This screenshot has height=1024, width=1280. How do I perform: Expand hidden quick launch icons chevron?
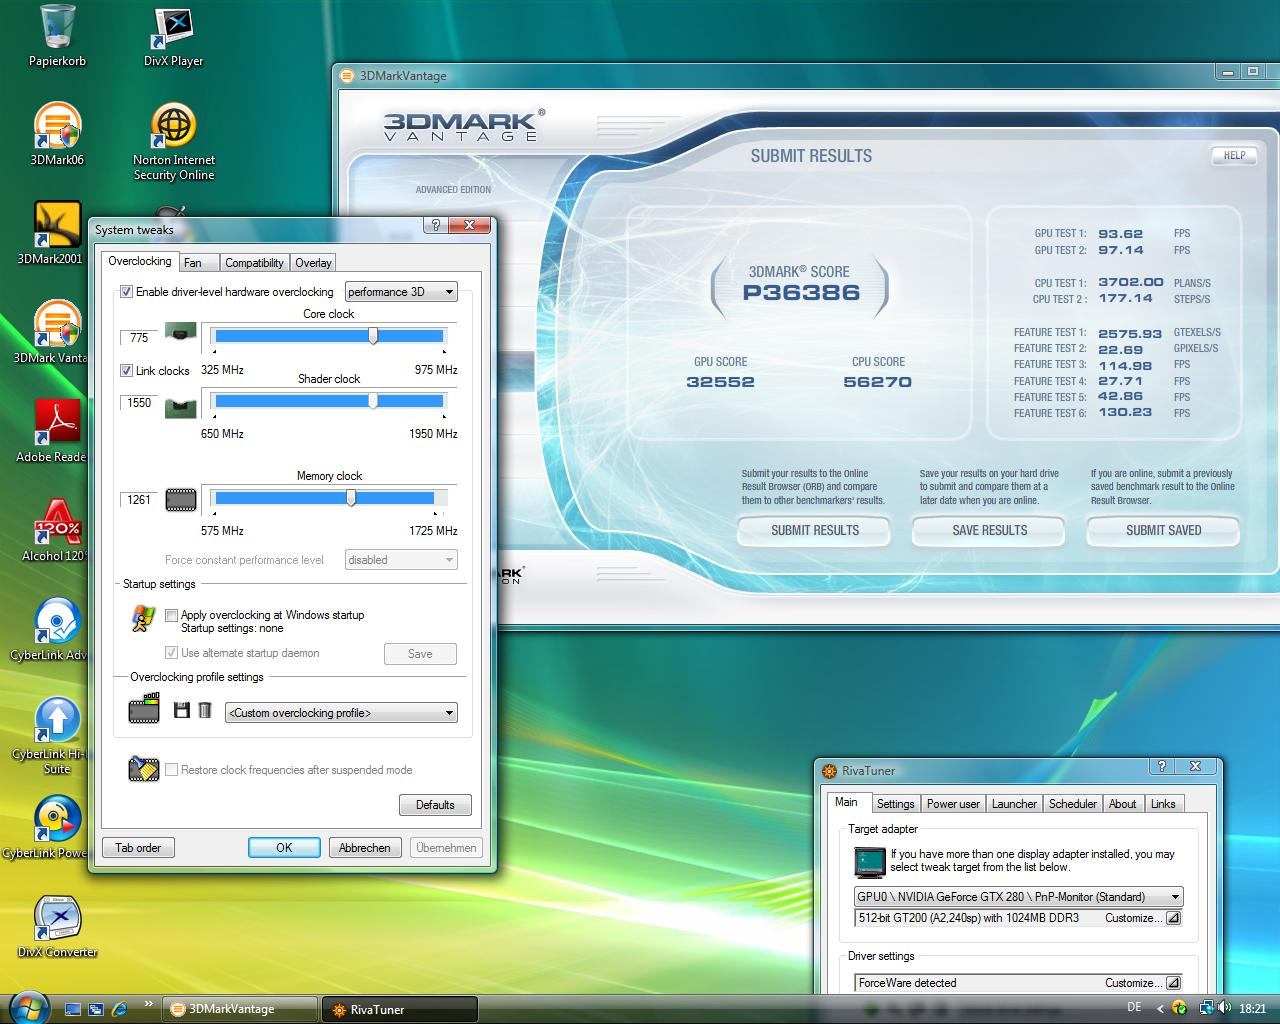tap(149, 1004)
